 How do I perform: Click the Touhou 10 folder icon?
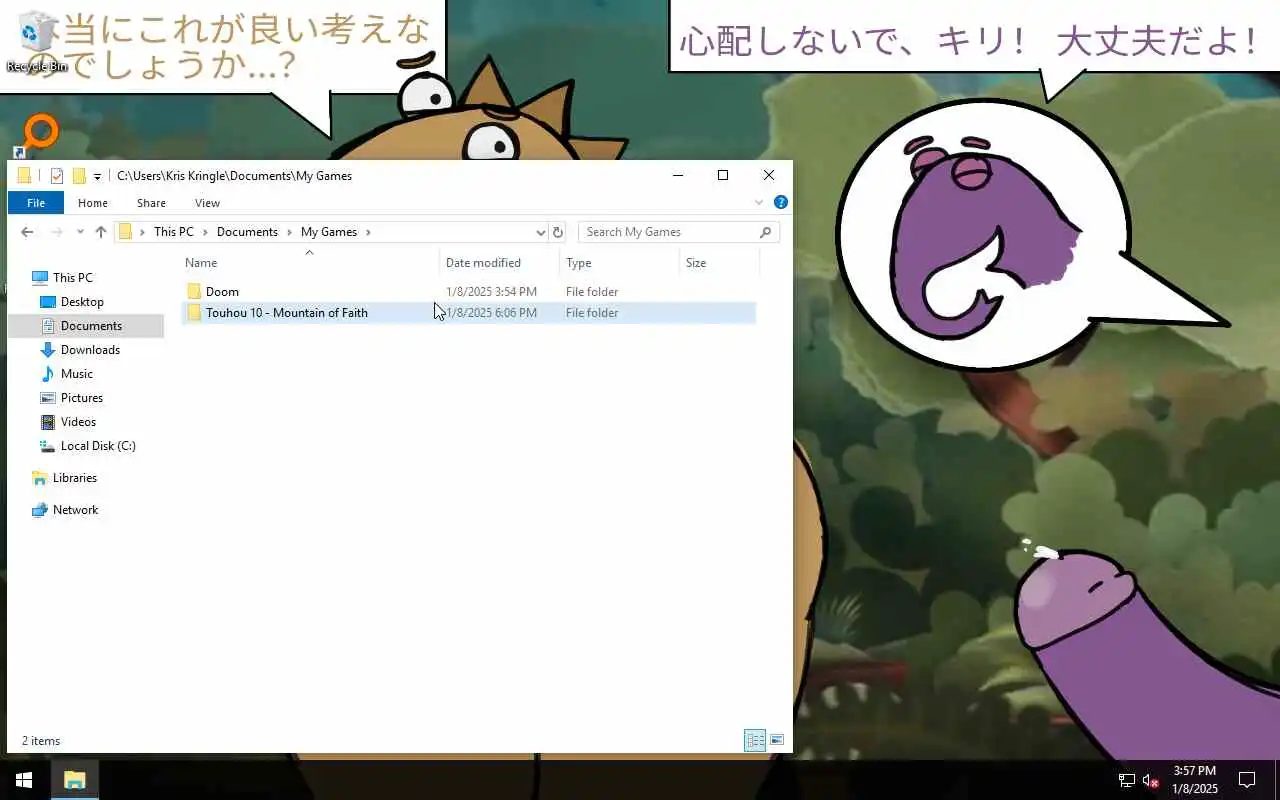coord(194,313)
